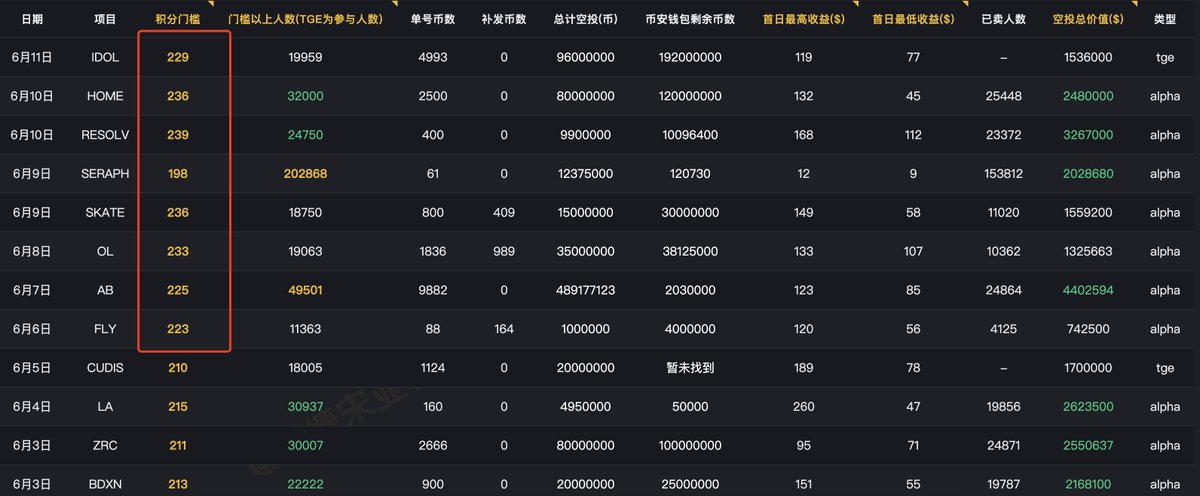Select the FLY threshold value 223
This screenshot has height=496, width=1200.
178,329
